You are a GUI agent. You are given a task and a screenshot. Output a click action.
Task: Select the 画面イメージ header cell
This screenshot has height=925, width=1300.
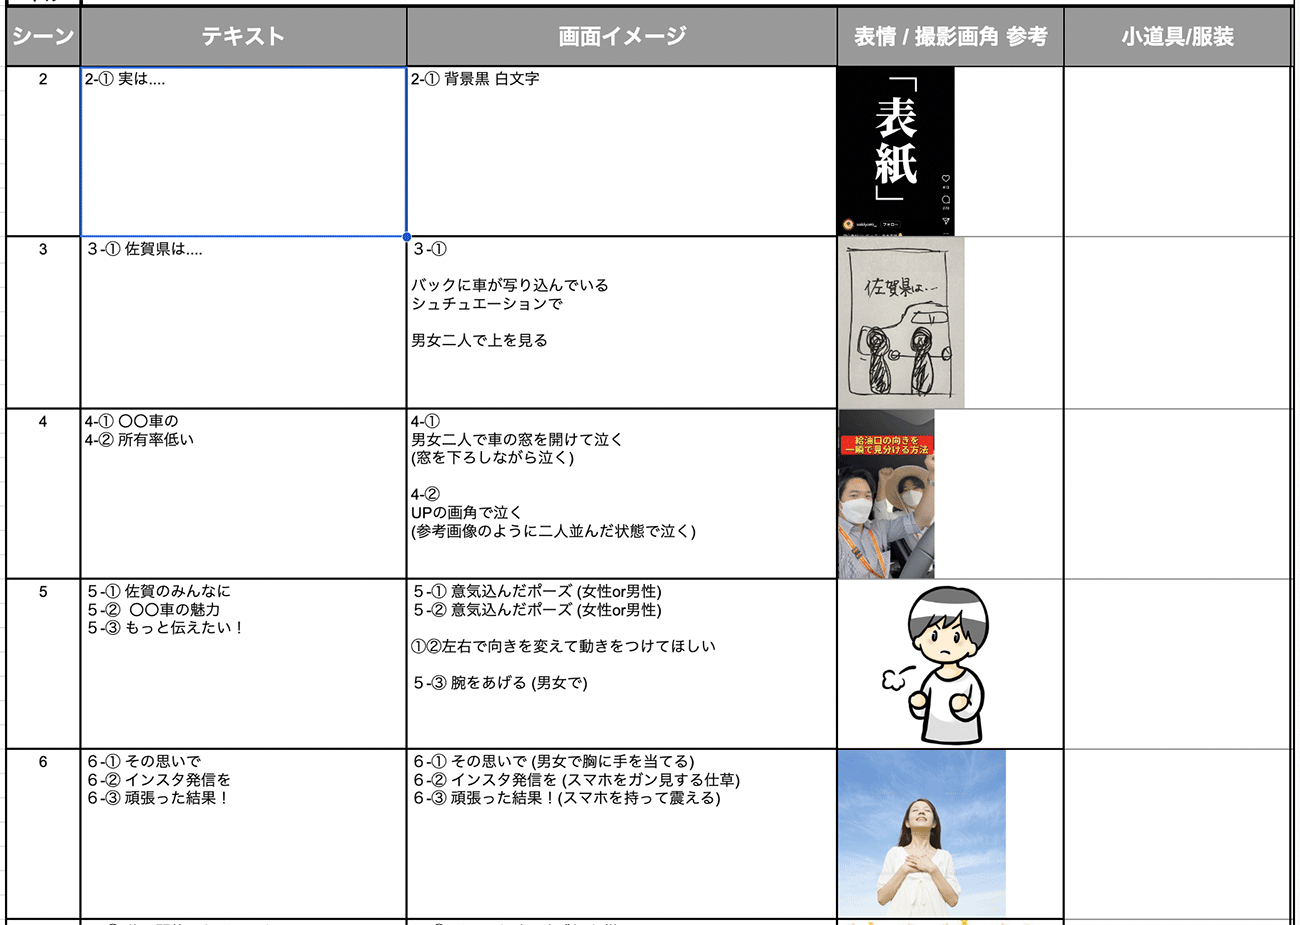[621, 37]
